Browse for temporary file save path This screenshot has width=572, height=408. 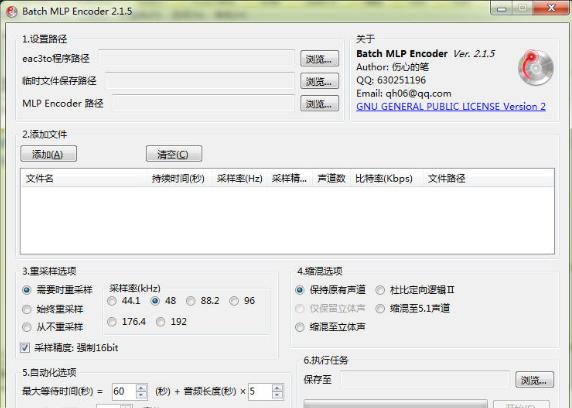tap(319, 81)
